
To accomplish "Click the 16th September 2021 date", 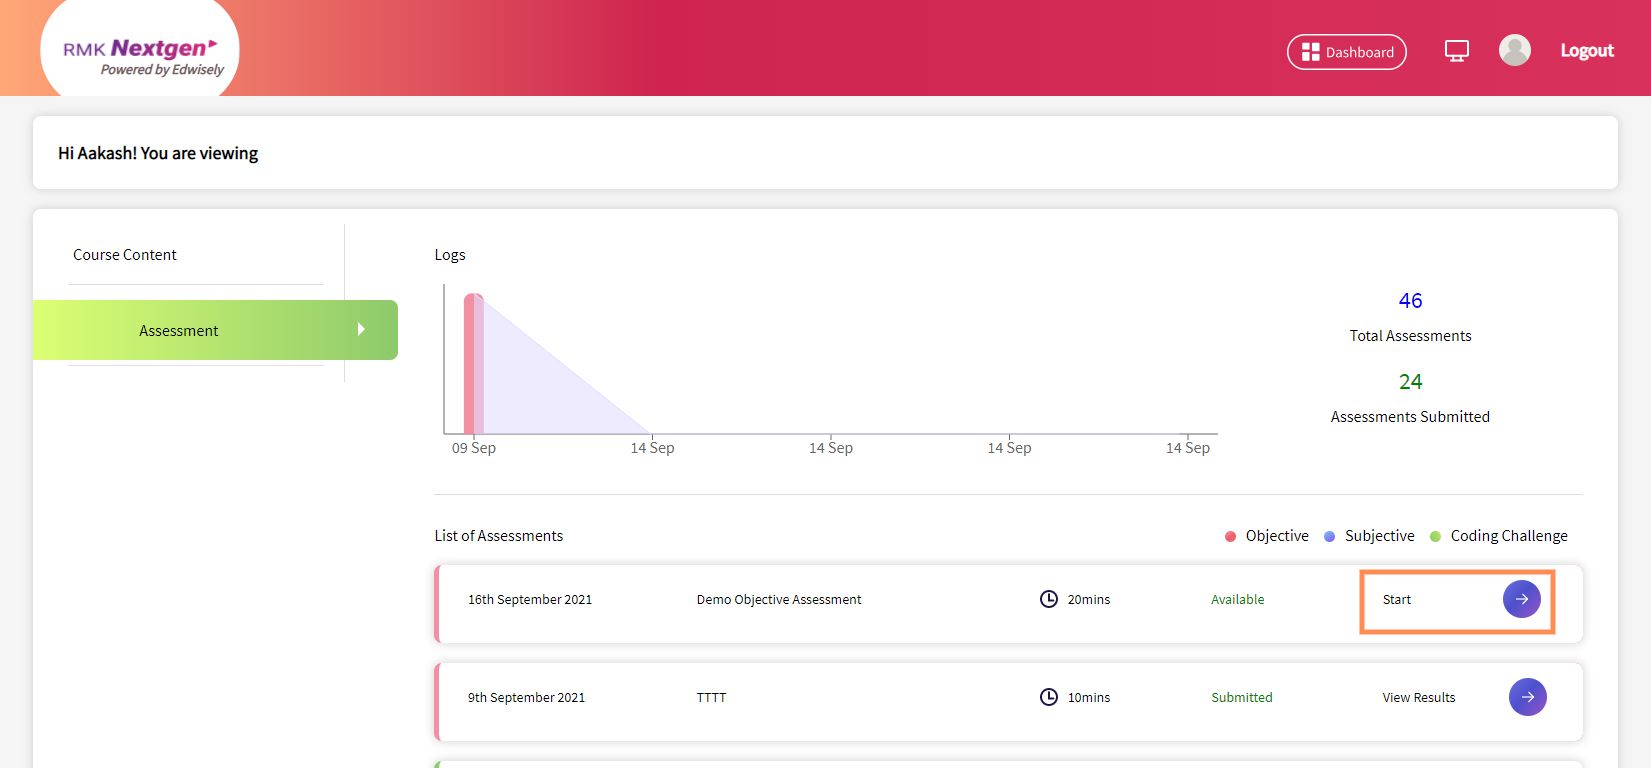I will (x=529, y=600).
